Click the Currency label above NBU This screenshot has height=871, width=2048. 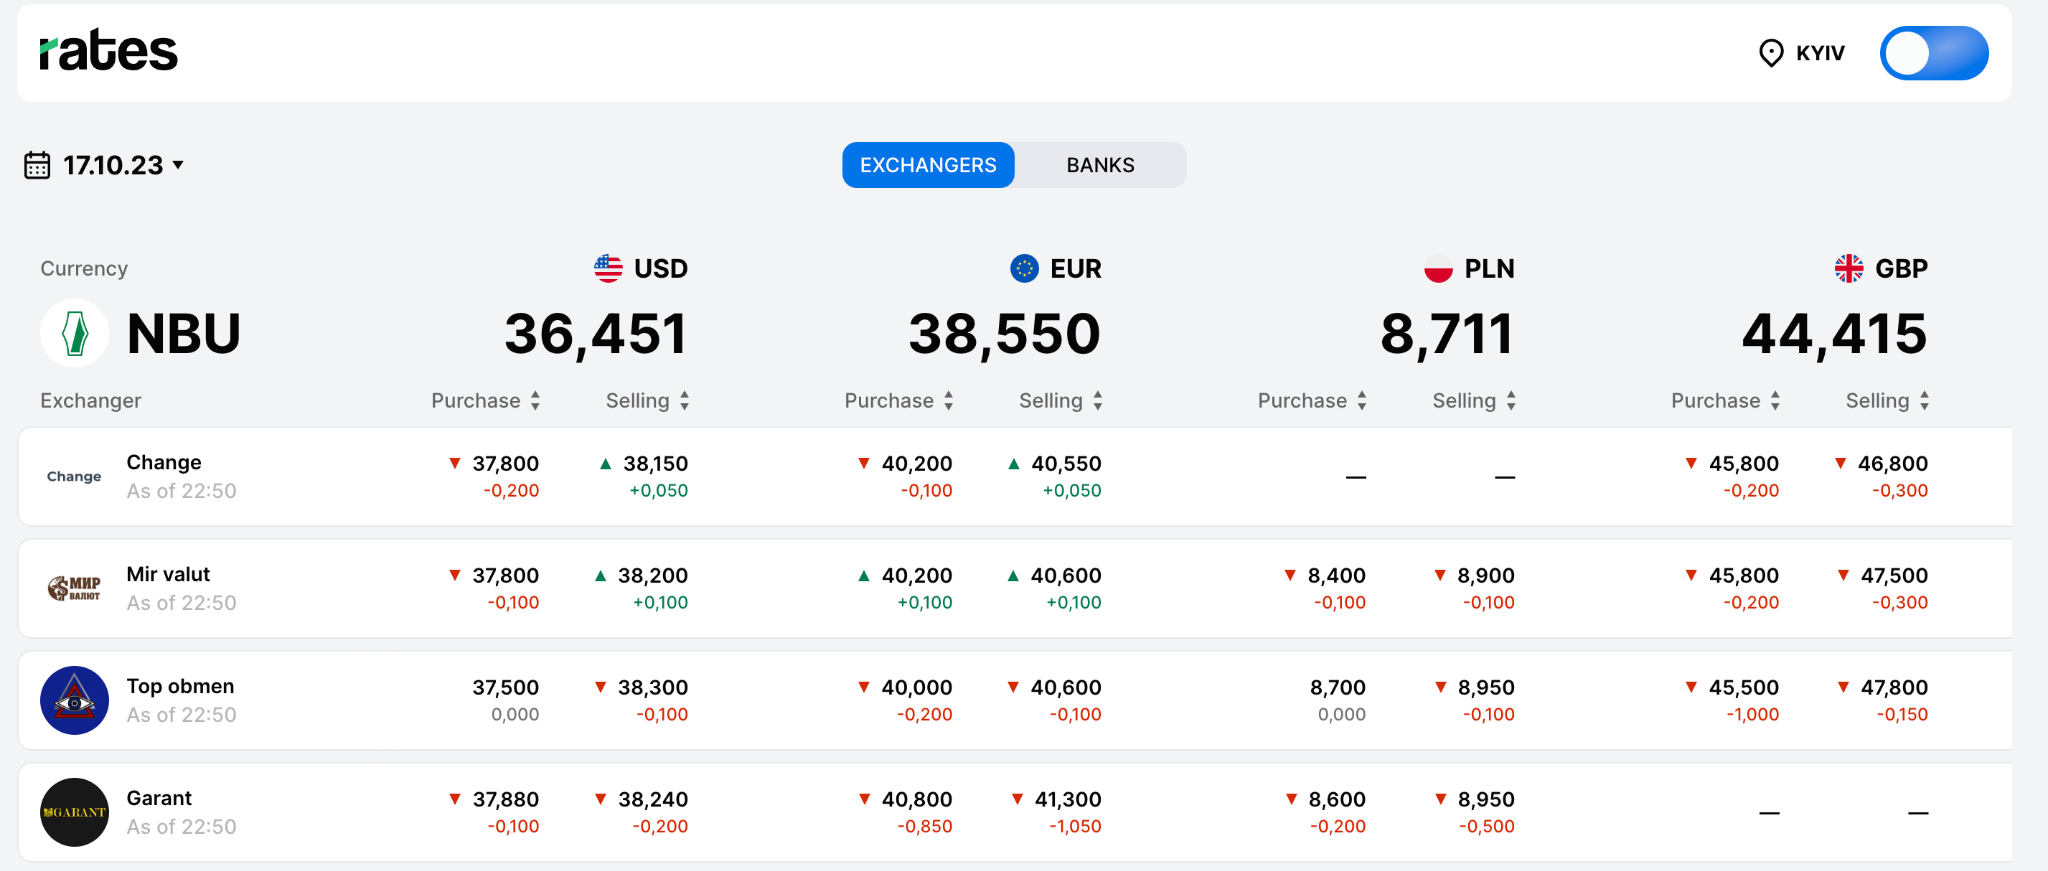pyautogui.click(x=84, y=269)
